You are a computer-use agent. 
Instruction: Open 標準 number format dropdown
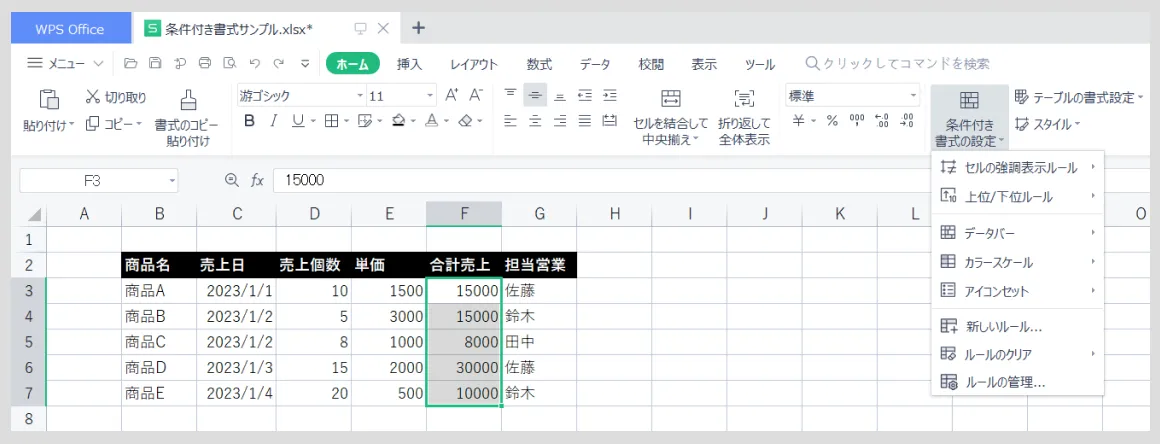tap(914, 96)
